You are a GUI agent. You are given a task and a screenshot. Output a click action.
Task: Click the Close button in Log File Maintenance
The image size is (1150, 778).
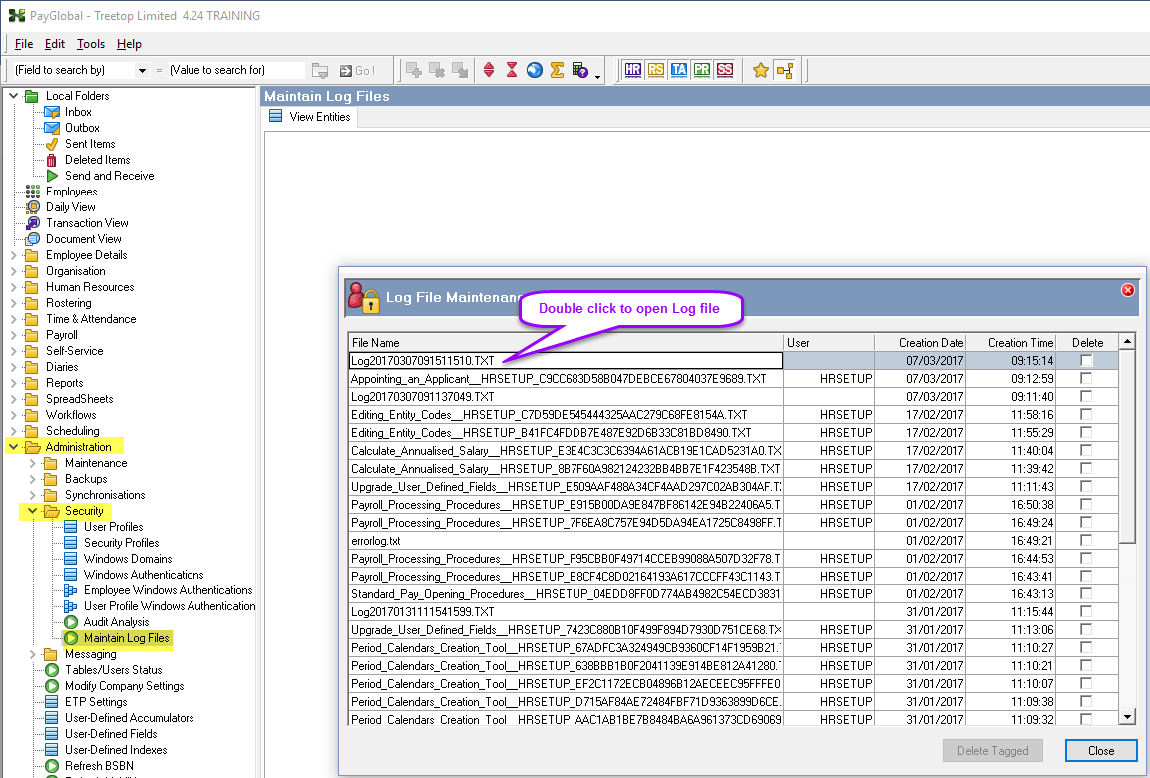coord(1101,750)
